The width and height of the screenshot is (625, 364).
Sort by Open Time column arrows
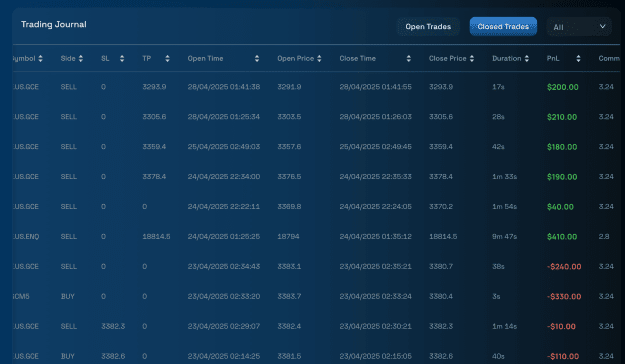click(257, 59)
